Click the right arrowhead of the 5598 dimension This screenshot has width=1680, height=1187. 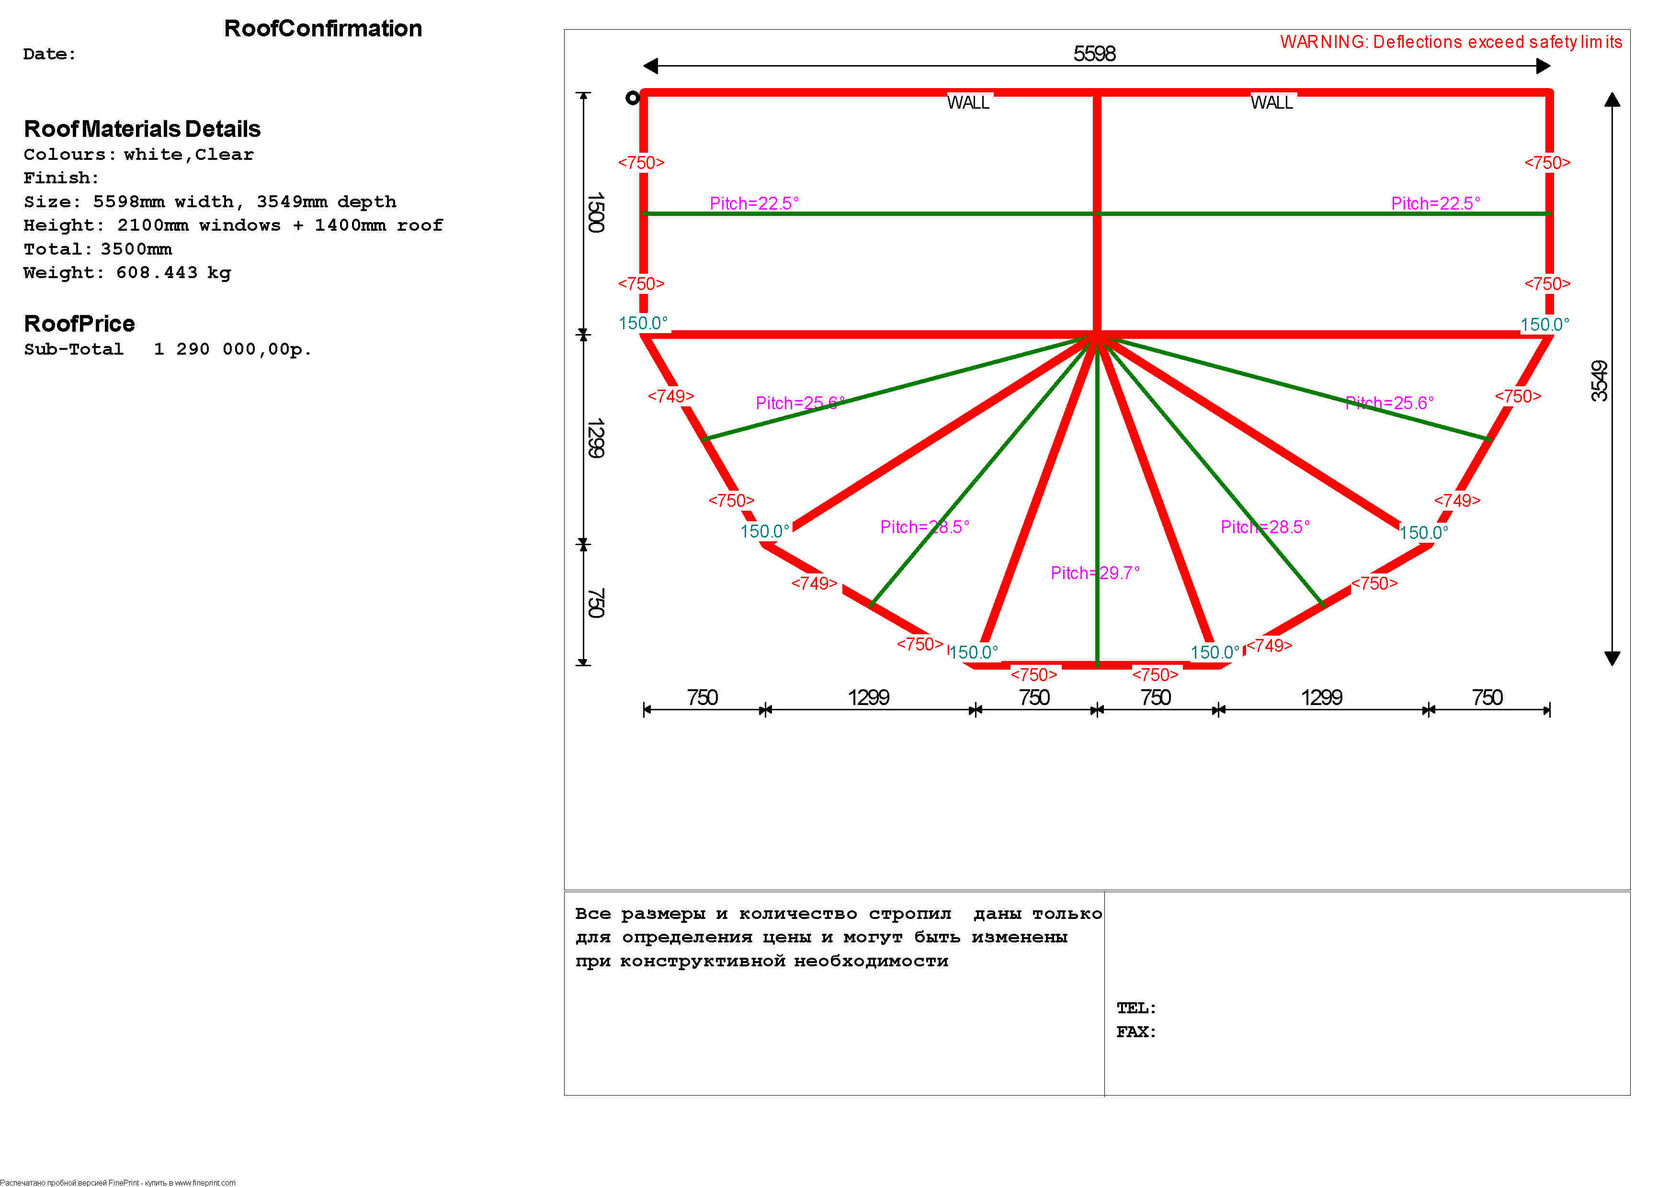click(1543, 66)
